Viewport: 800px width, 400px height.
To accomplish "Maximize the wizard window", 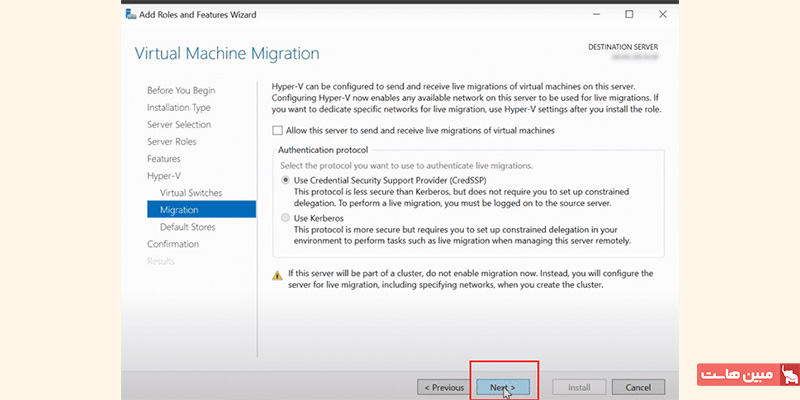I will [629, 14].
